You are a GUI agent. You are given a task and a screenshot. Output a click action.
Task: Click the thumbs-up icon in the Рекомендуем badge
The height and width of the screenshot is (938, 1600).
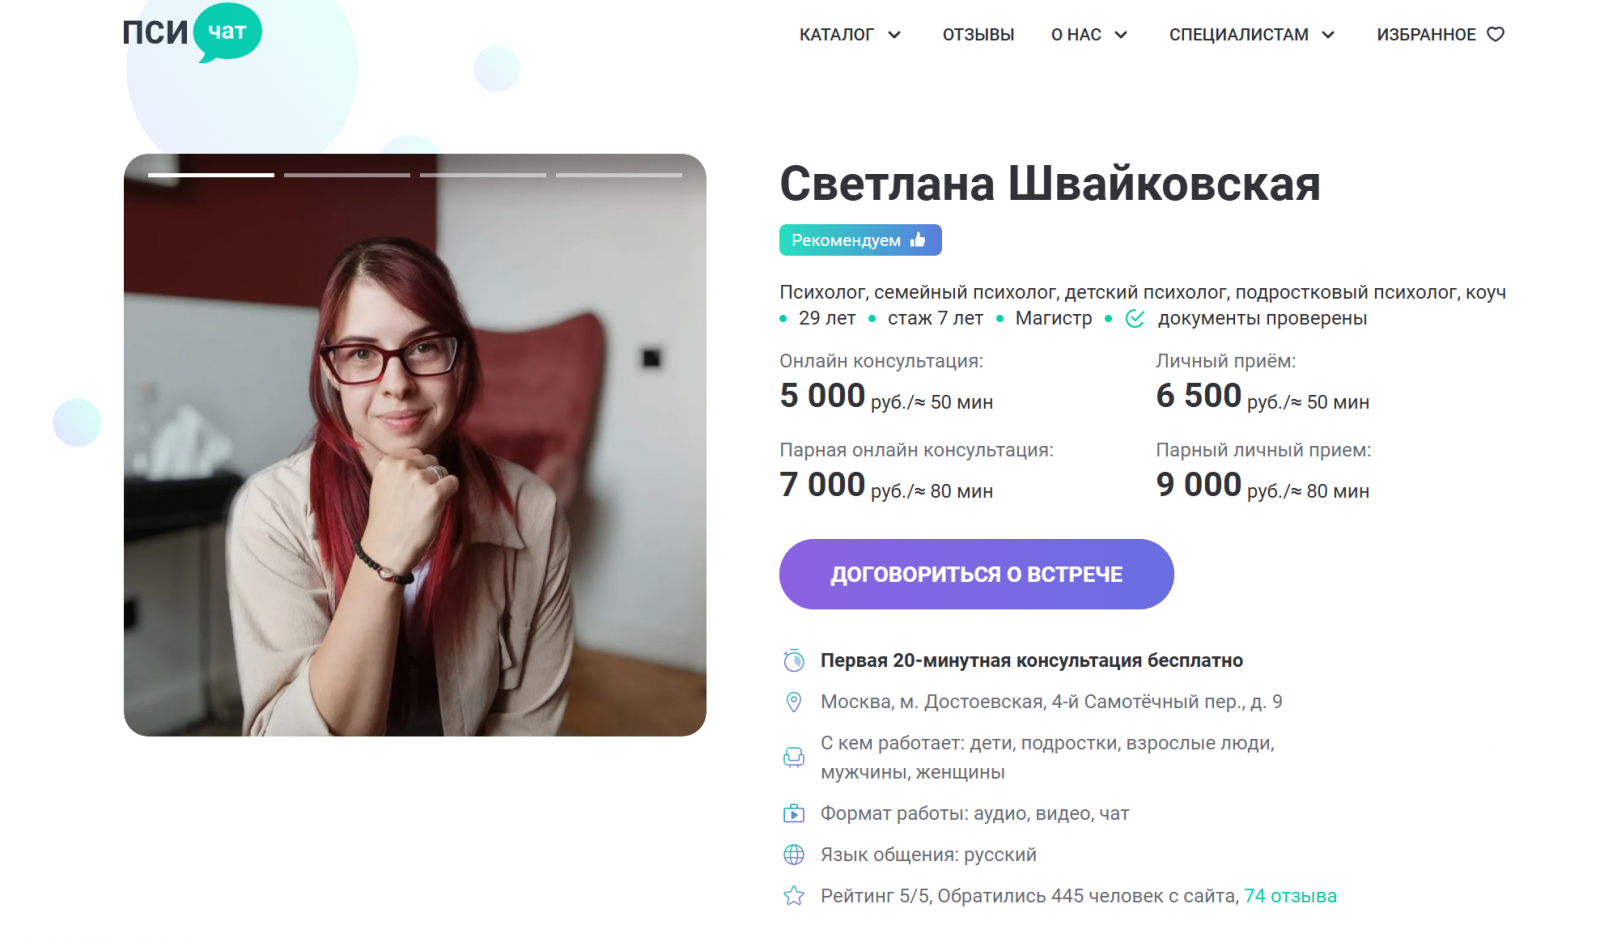[x=918, y=239]
